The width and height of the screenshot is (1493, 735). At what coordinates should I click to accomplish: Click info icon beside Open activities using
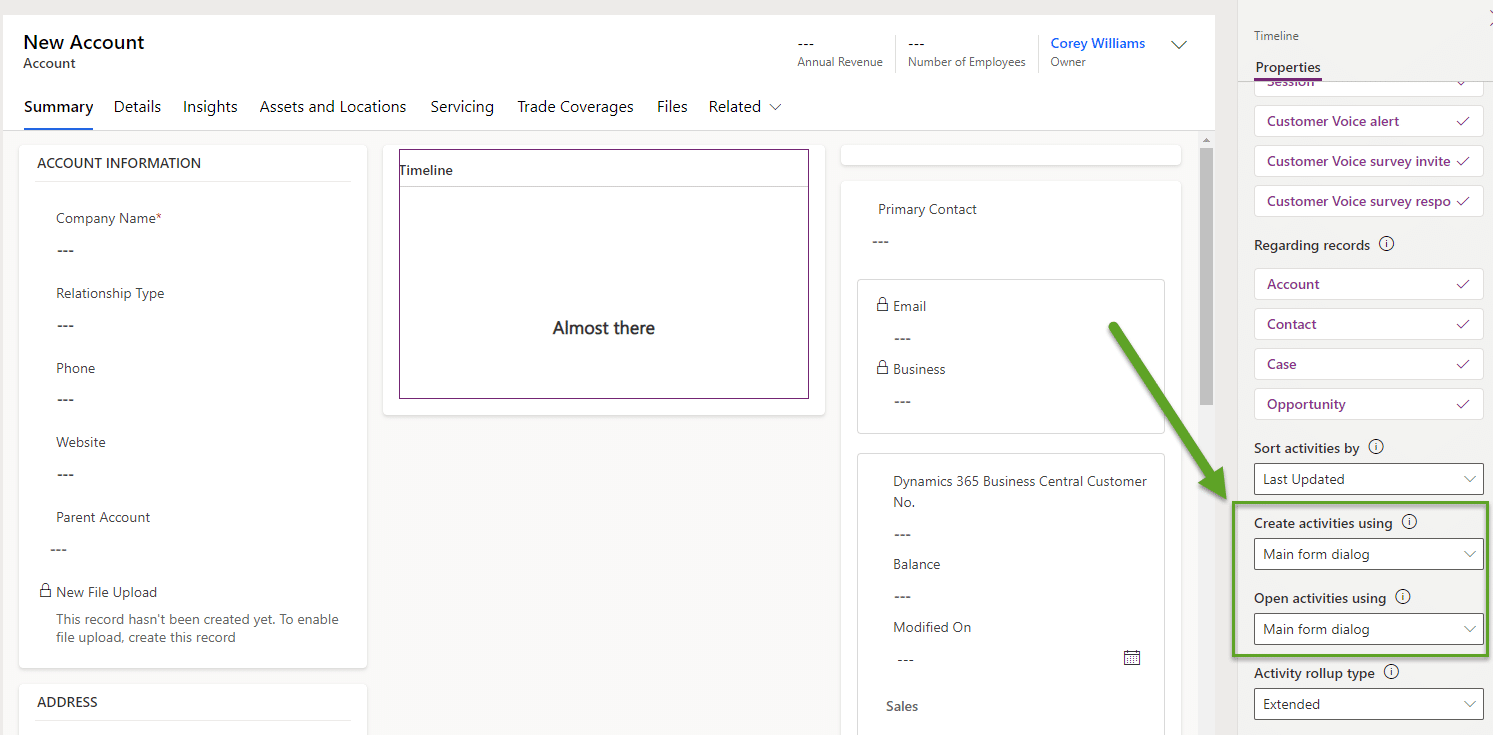[1403, 597]
